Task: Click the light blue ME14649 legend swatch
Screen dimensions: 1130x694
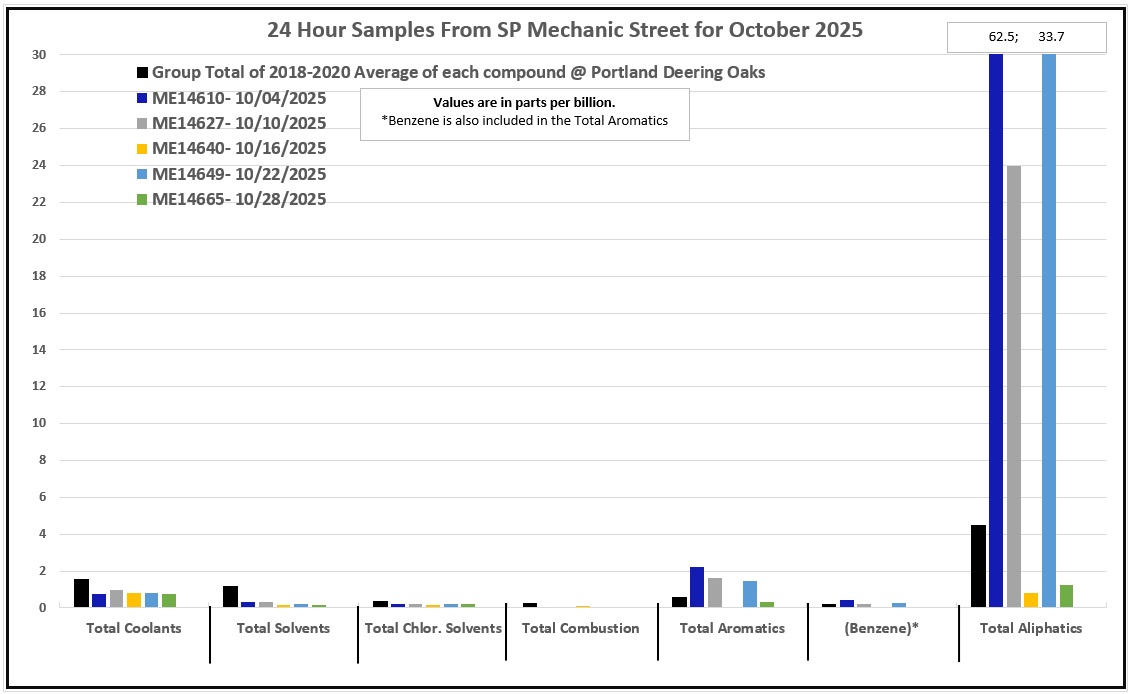Action: 142,174
